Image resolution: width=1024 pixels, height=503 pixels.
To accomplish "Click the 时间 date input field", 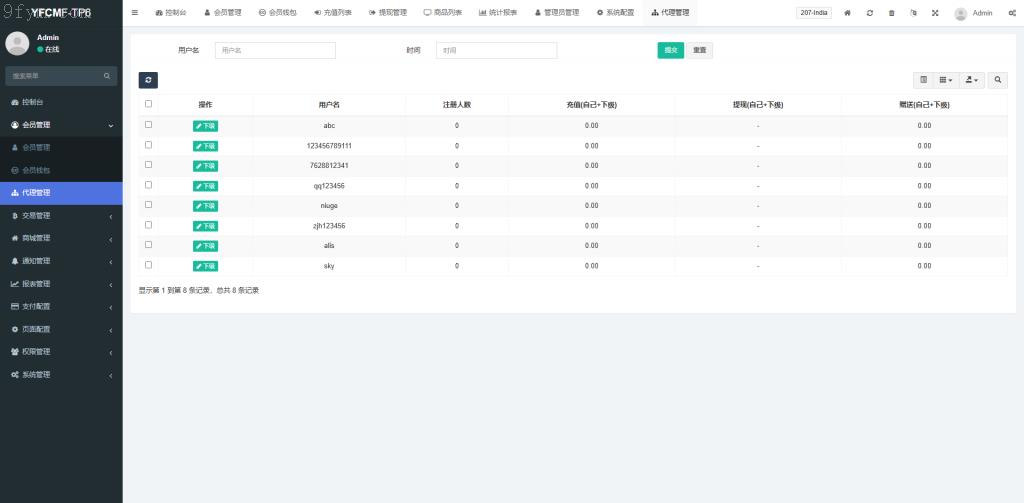I will 496,50.
